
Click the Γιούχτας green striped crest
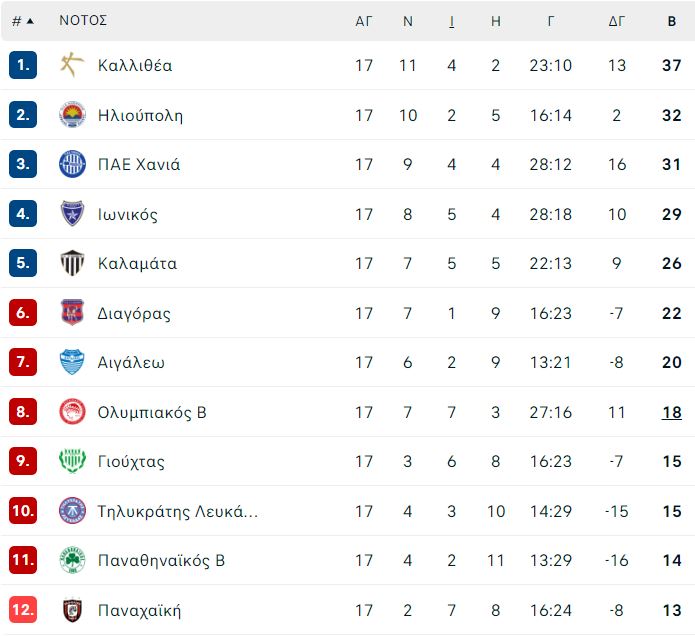[72, 461]
